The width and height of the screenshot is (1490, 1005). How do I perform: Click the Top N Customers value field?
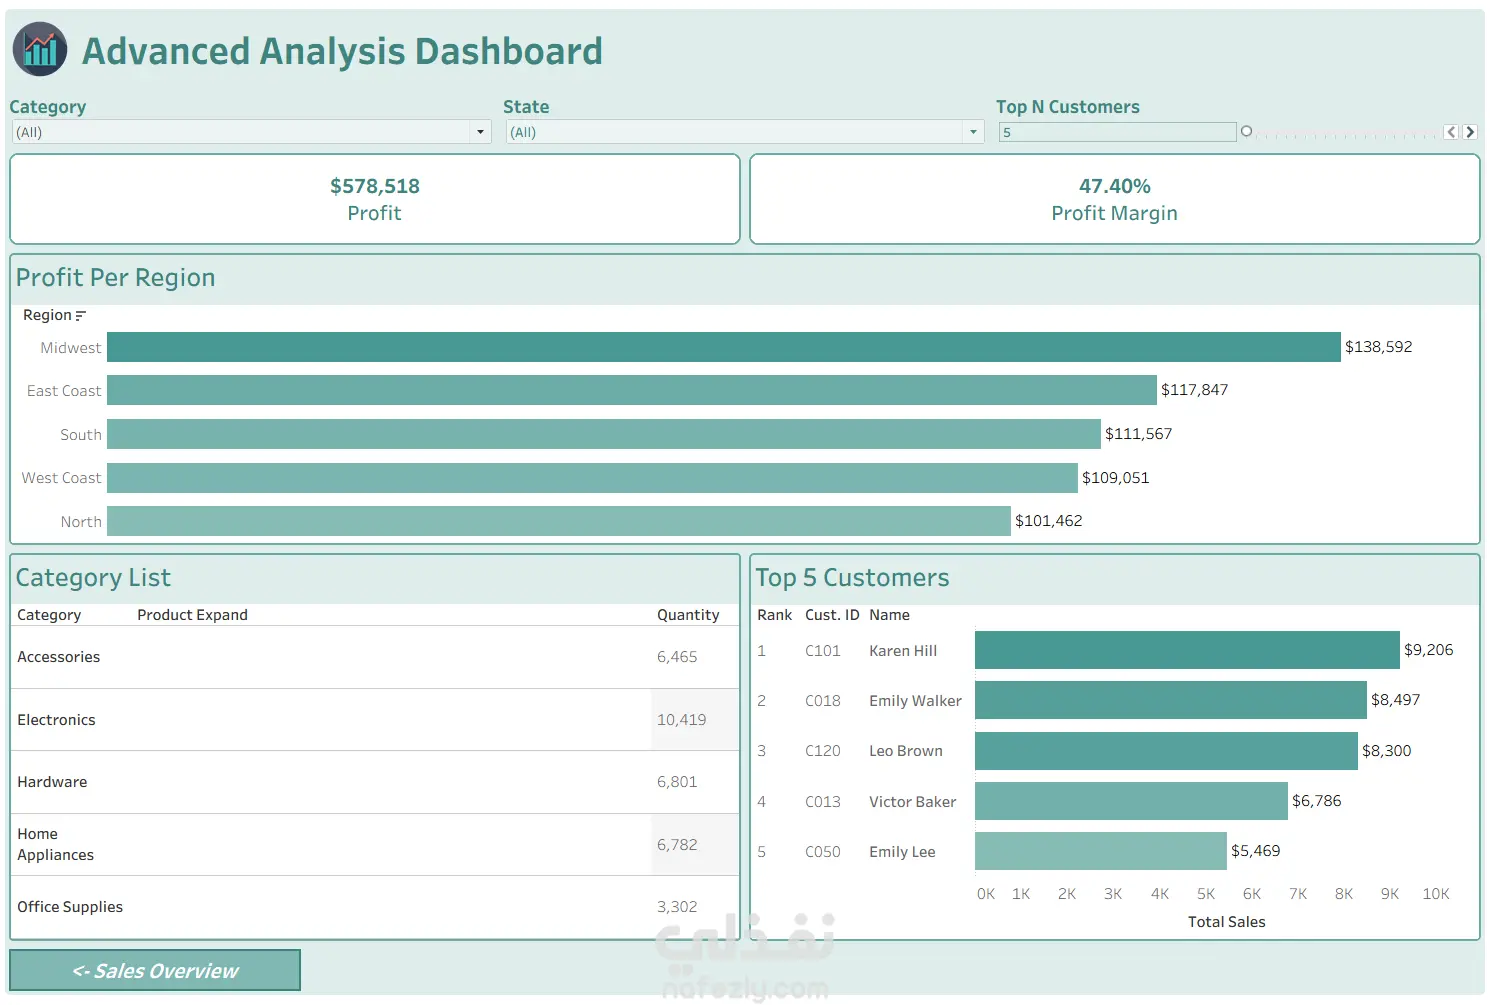click(1117, 132)
